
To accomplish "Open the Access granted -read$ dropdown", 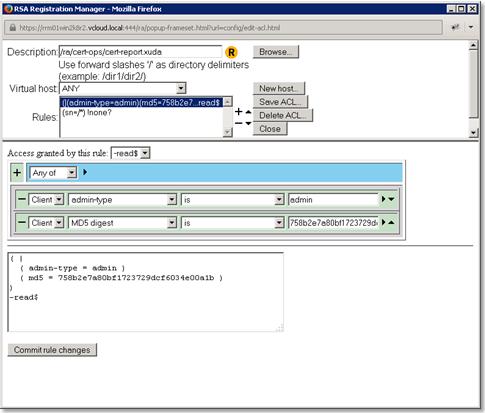I will (130, 153).
